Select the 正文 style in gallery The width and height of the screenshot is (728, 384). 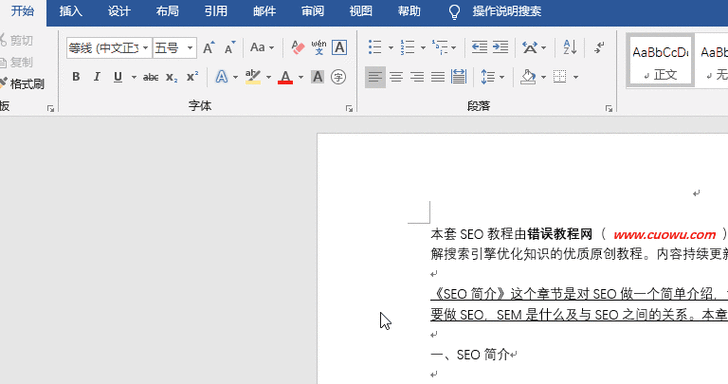(660, 60)
